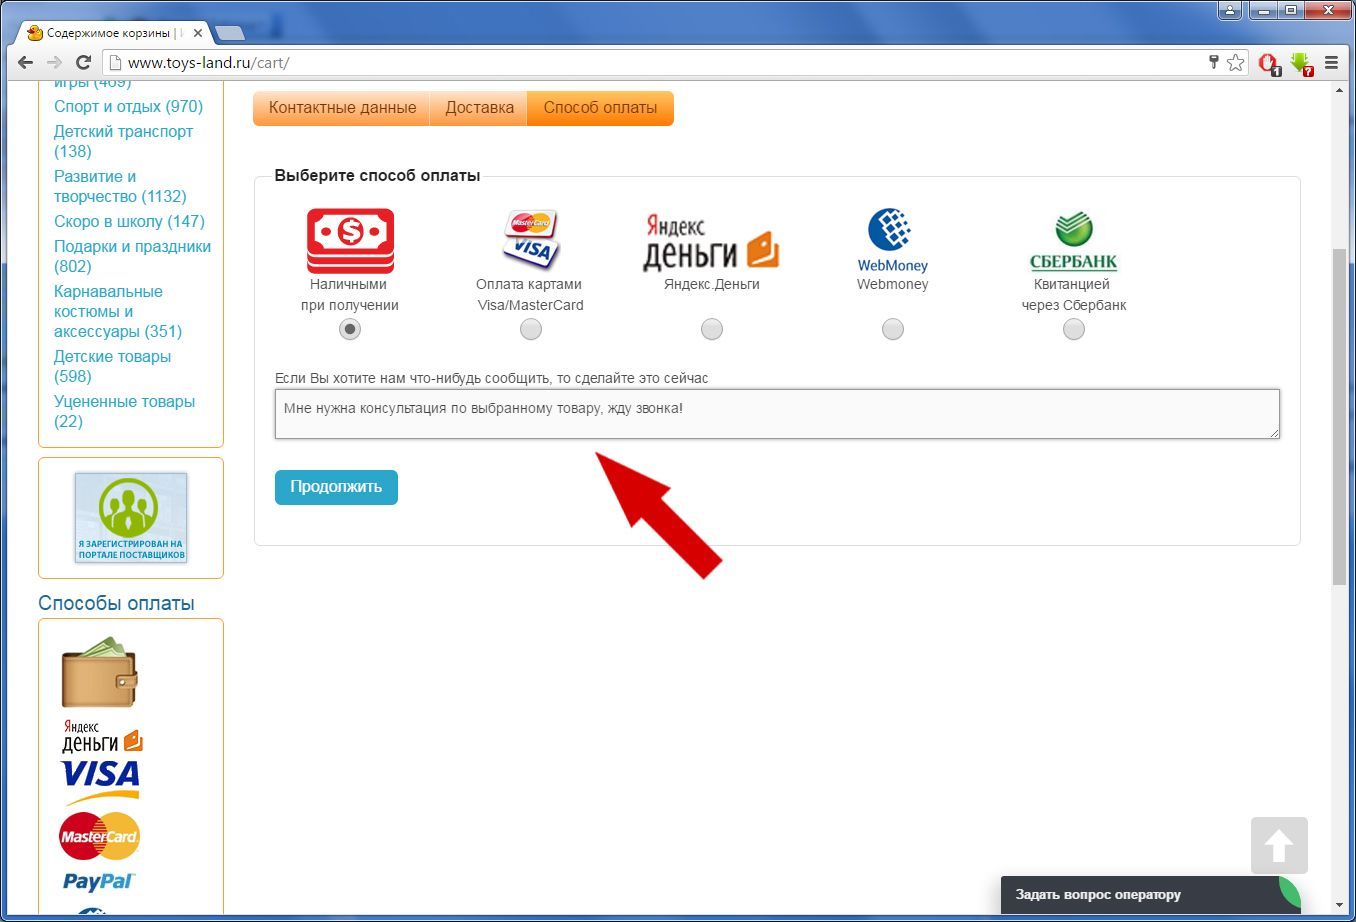The width and height of the screenshot is (1356, 922).
Task: Click the cash payment banknote icon
Action: coord(350,240)
